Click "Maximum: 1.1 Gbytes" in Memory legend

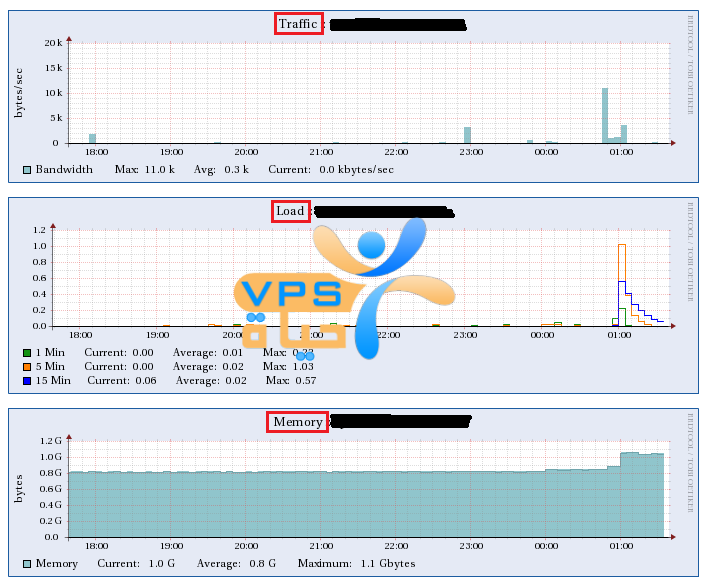356,564
